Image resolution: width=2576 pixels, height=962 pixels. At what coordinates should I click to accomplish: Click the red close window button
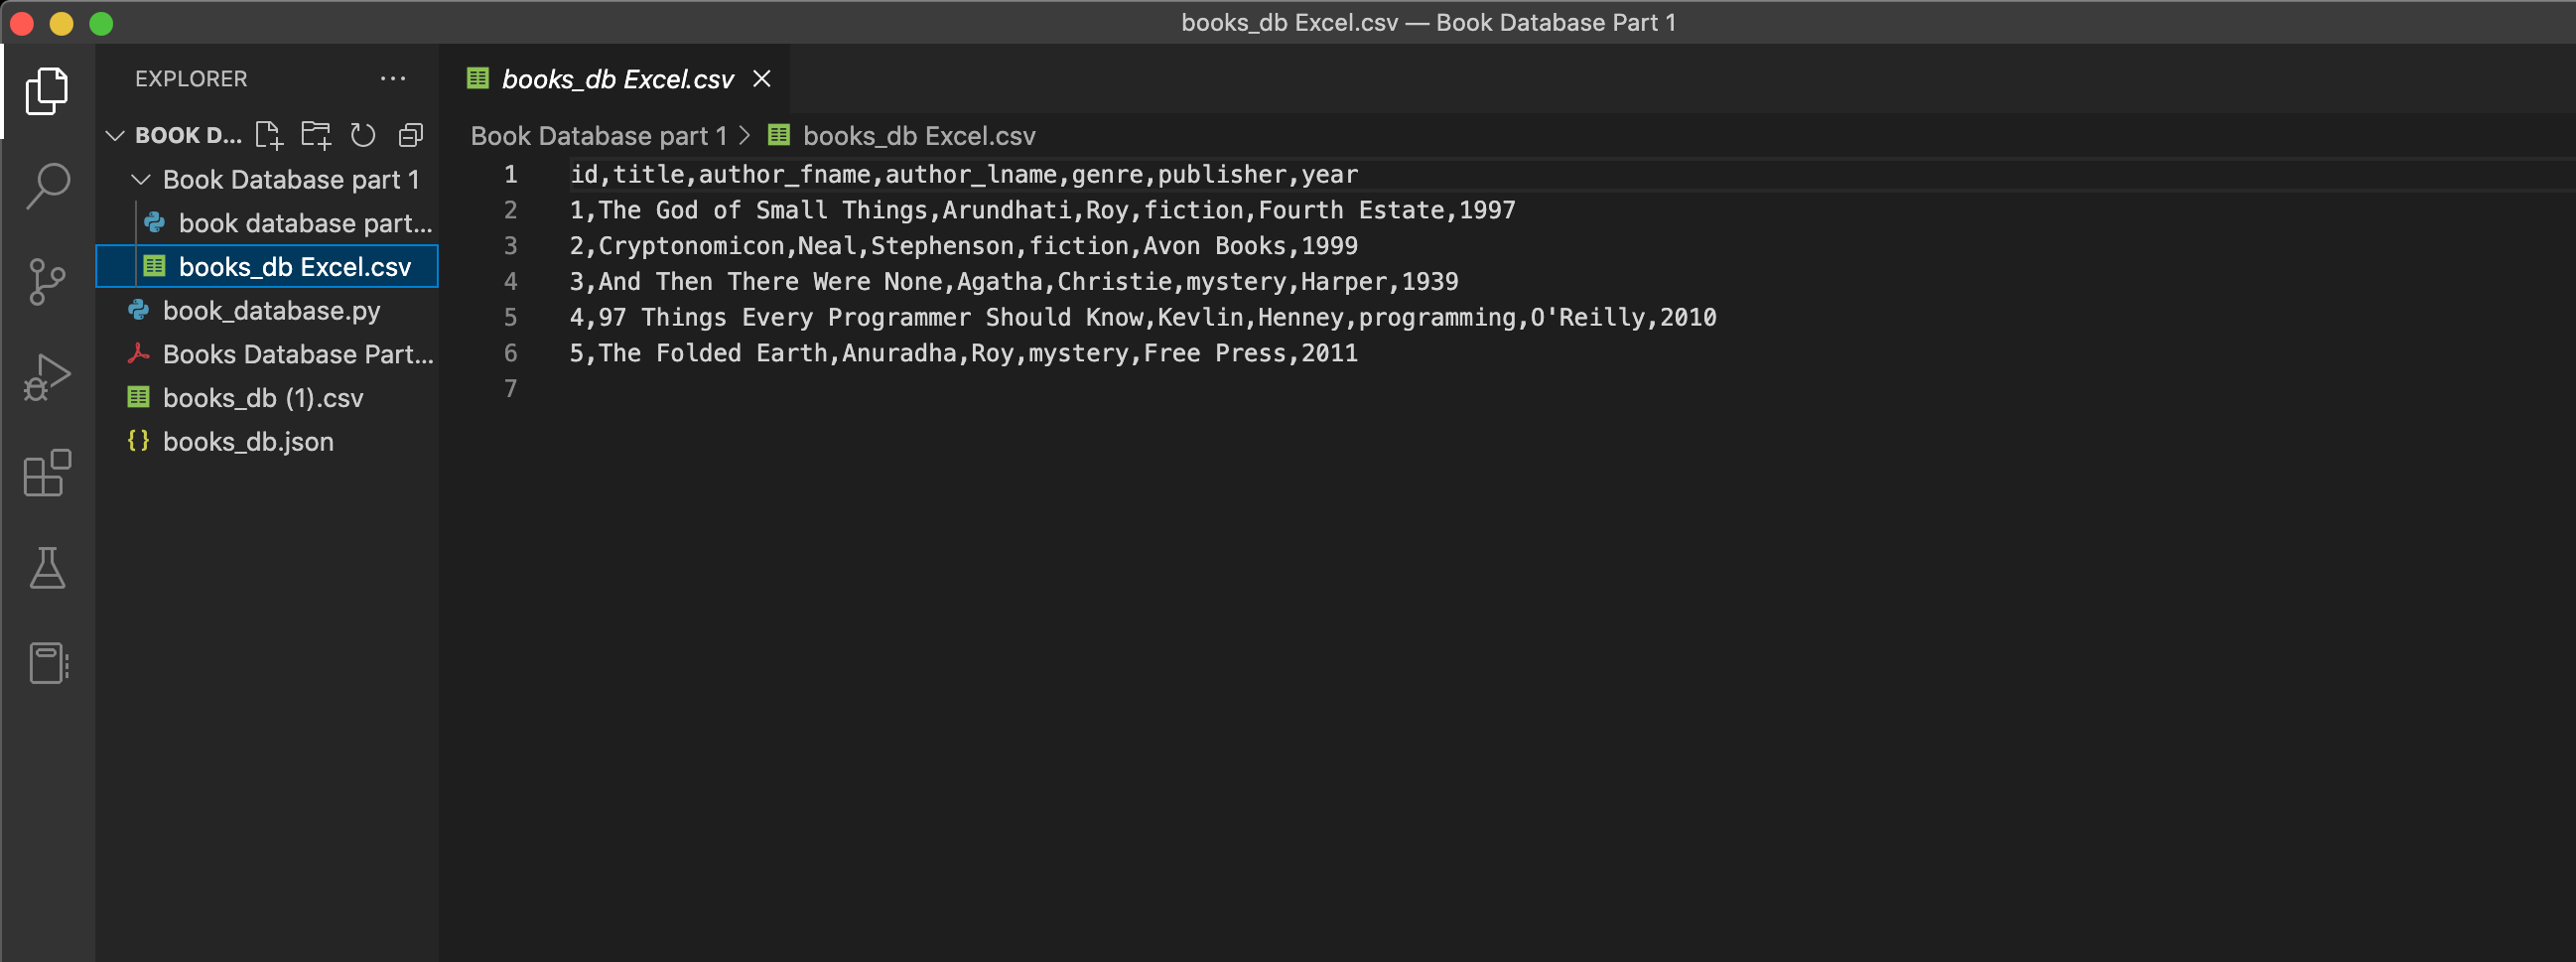click(x=22, y=23)
